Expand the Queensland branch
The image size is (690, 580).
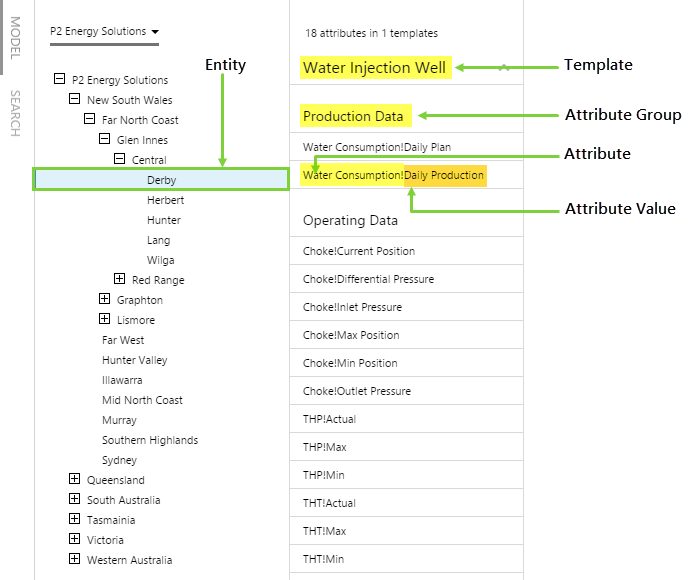click(74, 480)
